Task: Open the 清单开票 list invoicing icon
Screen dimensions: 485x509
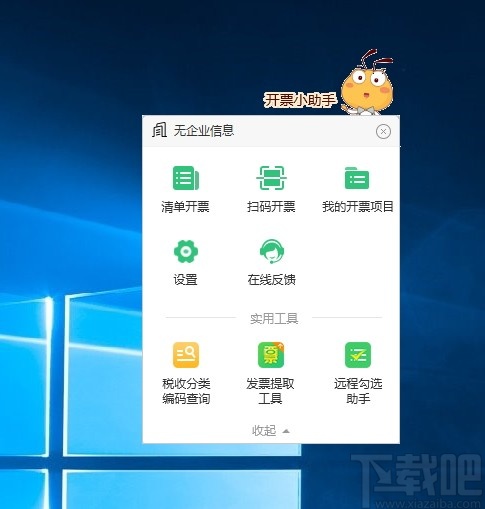Action: pos(186,178)
